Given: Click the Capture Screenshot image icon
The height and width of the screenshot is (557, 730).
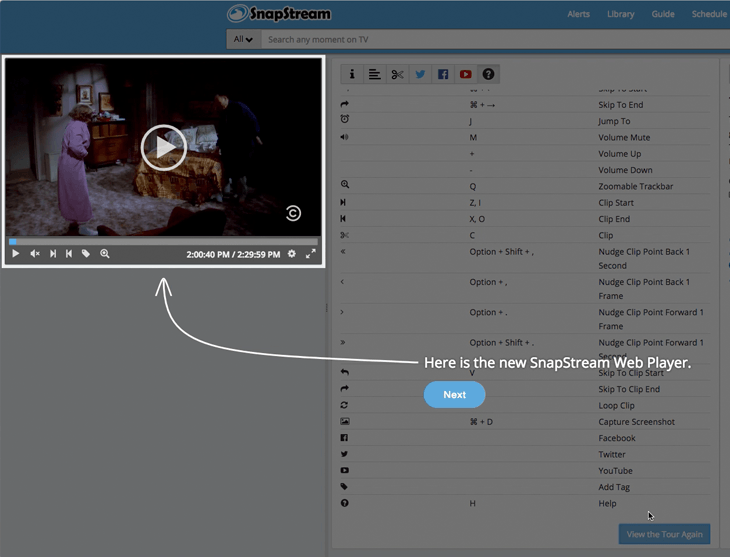Looking at the screenshot, I should (345, 421).
